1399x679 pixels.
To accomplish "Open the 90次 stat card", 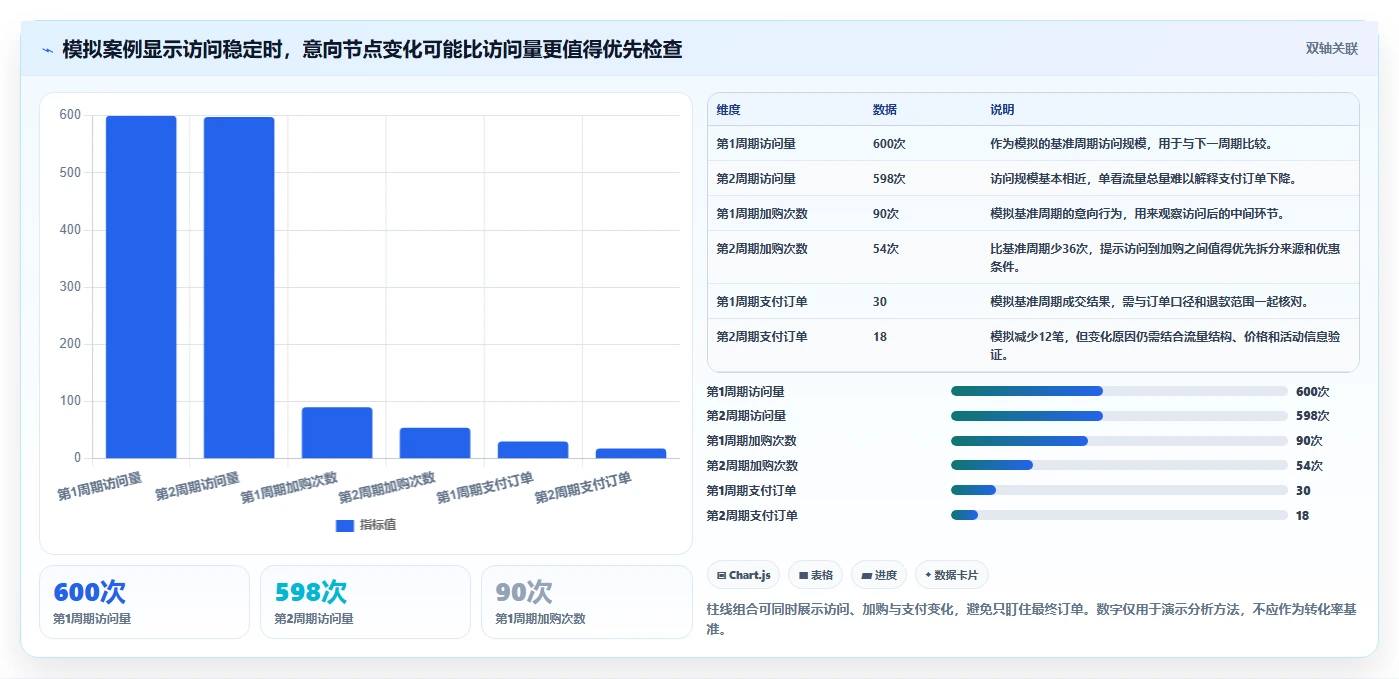I will [x=586, y=602].
